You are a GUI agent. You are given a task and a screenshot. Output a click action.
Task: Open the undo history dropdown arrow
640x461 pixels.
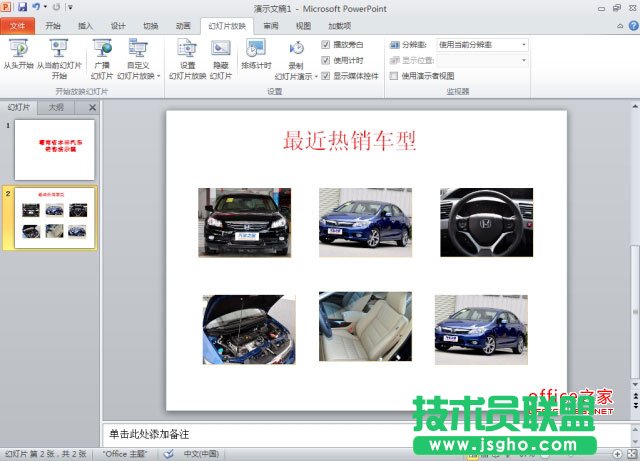(x=45, y=7)
